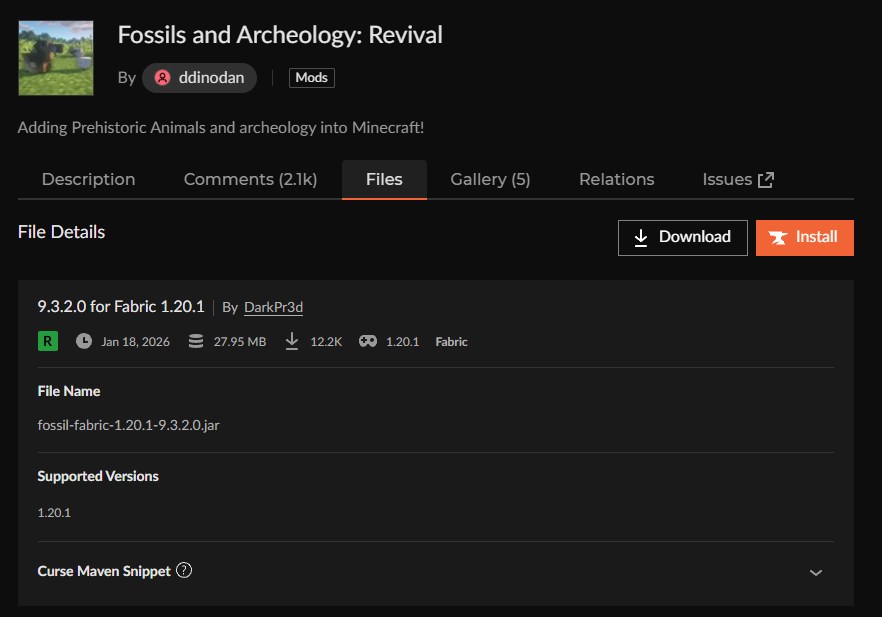This screenshot has width=882, height=617.
Task: Click the orange Install button
Action: point(804,237)
